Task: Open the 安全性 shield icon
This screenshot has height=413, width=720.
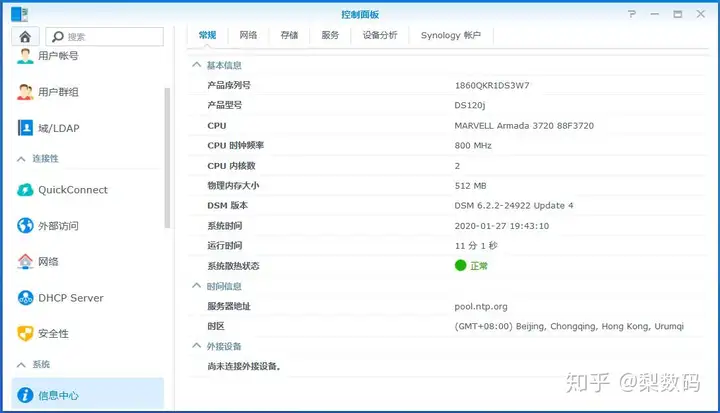Action: (25, 334)
